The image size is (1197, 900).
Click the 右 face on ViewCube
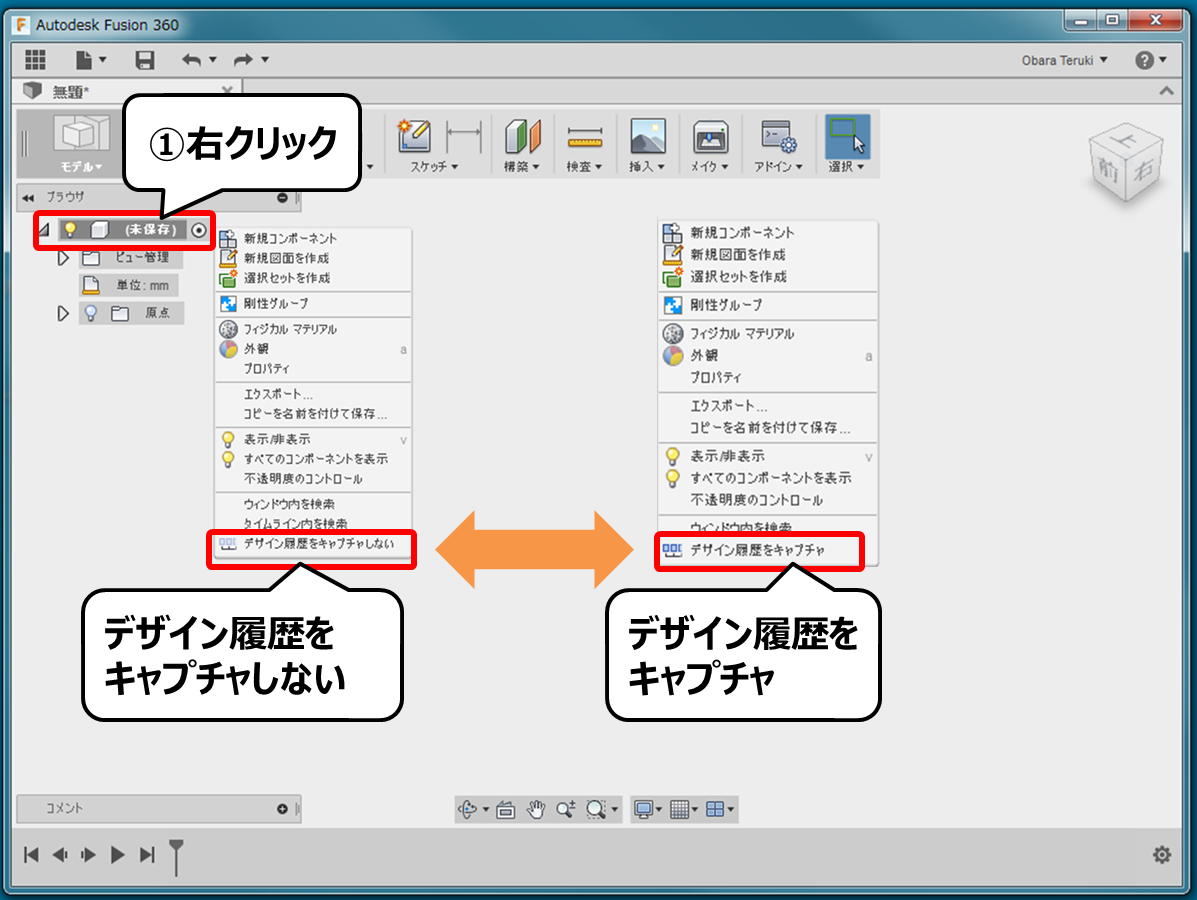coord(1143,169)
